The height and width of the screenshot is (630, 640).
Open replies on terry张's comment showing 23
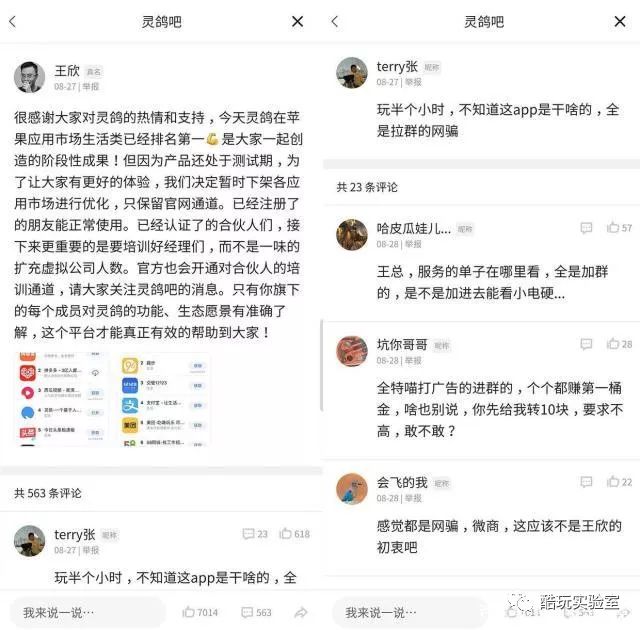(x=255, y=534)
